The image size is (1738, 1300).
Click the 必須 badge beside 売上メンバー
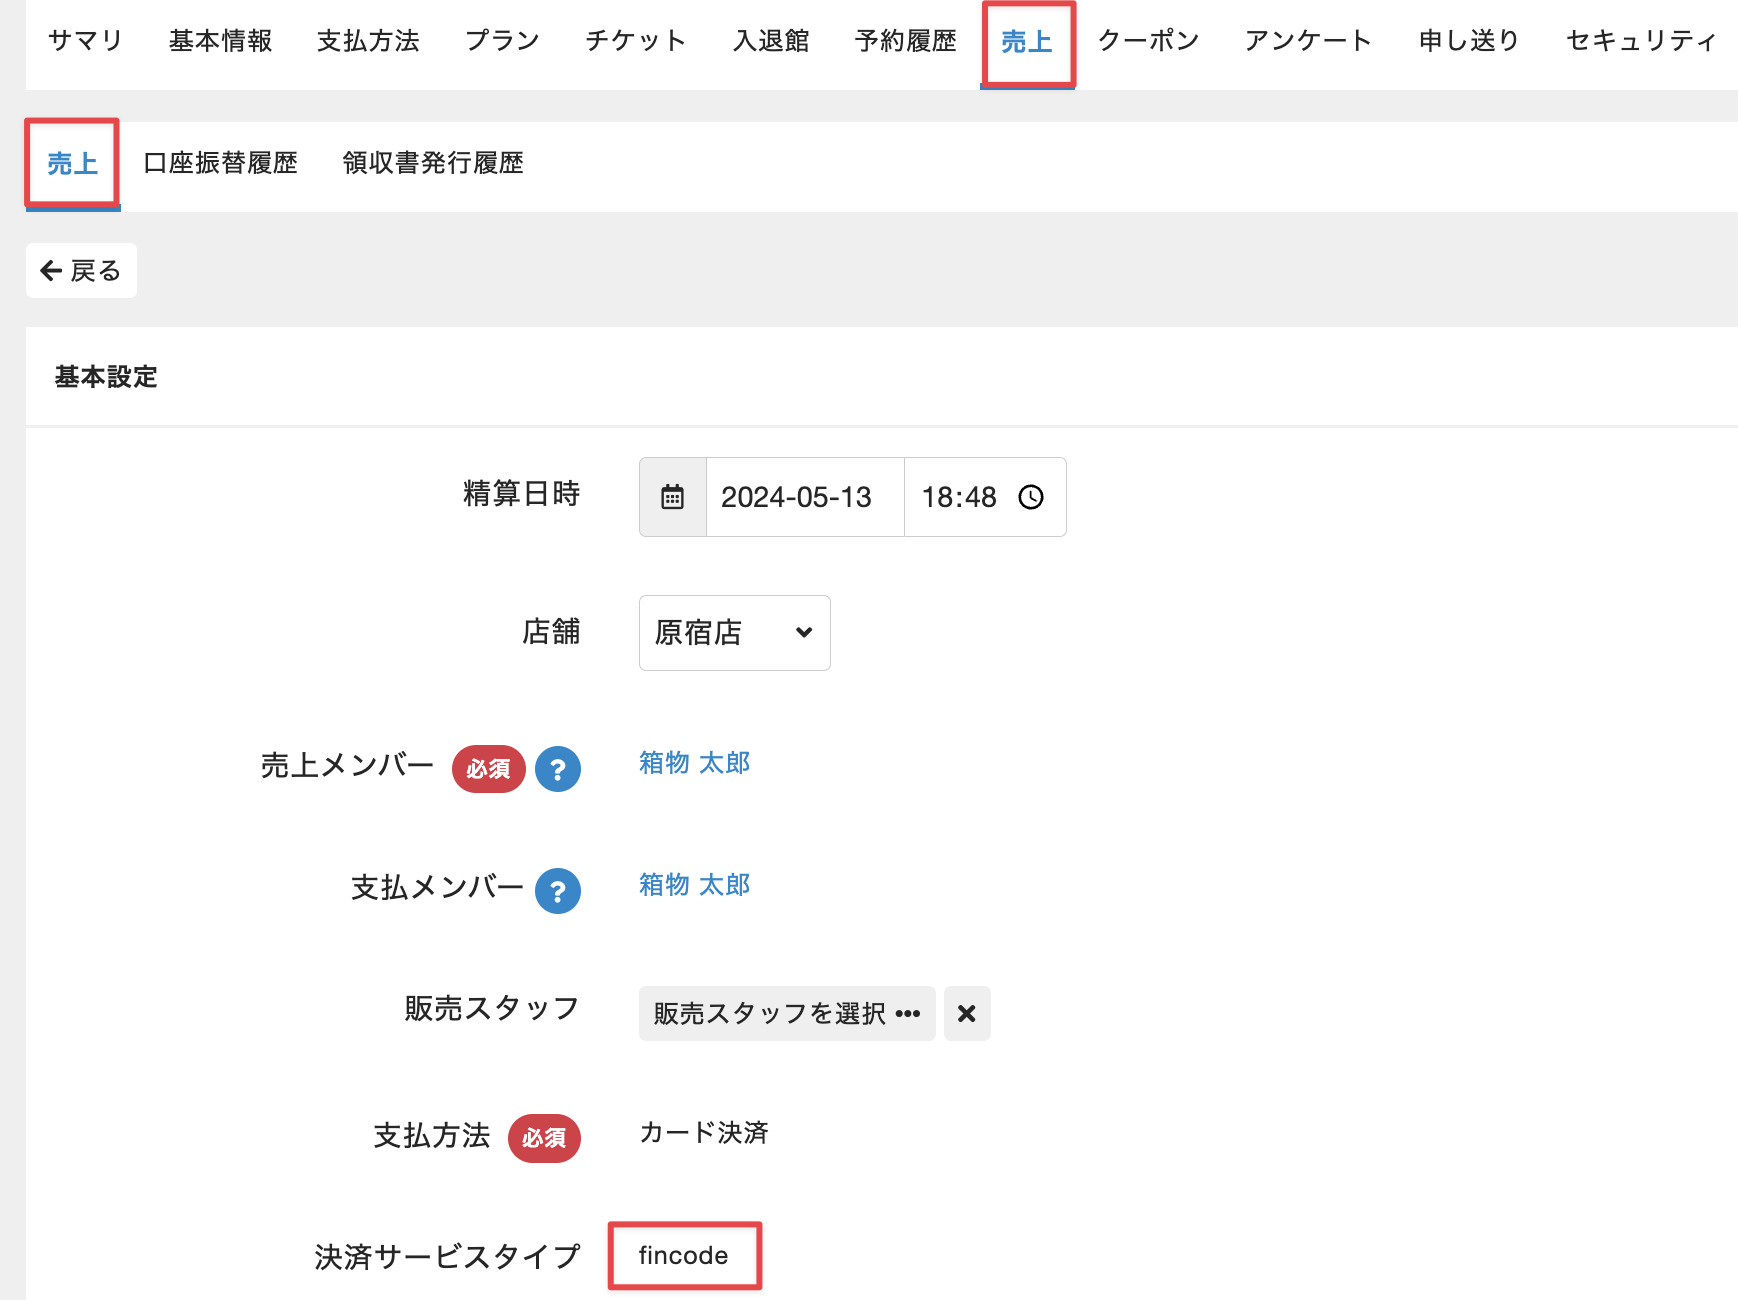[x=488, y=769]
